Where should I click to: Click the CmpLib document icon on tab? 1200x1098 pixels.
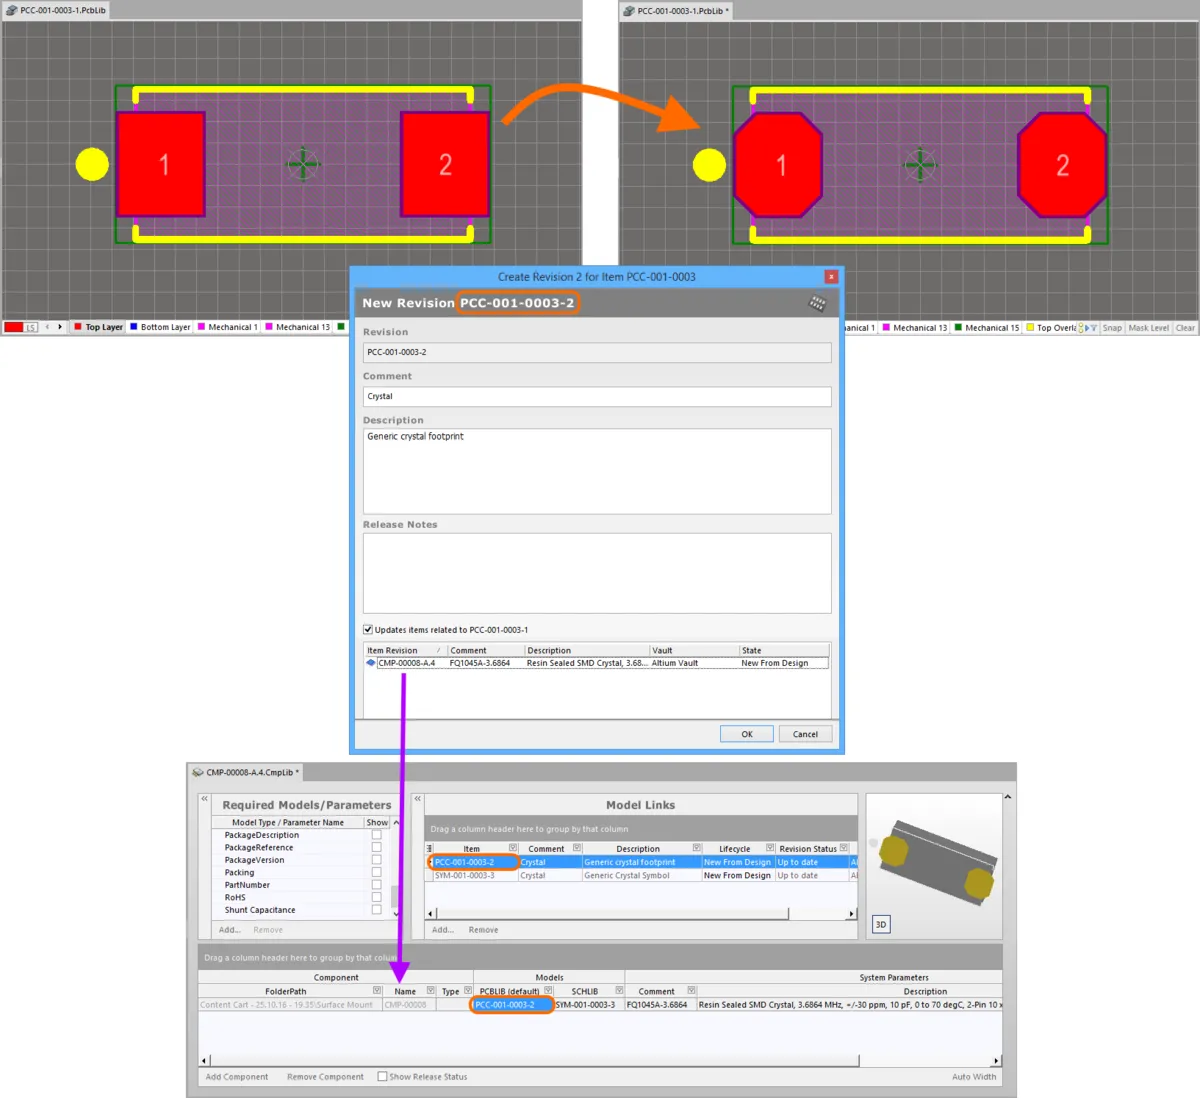coord(198,772)
